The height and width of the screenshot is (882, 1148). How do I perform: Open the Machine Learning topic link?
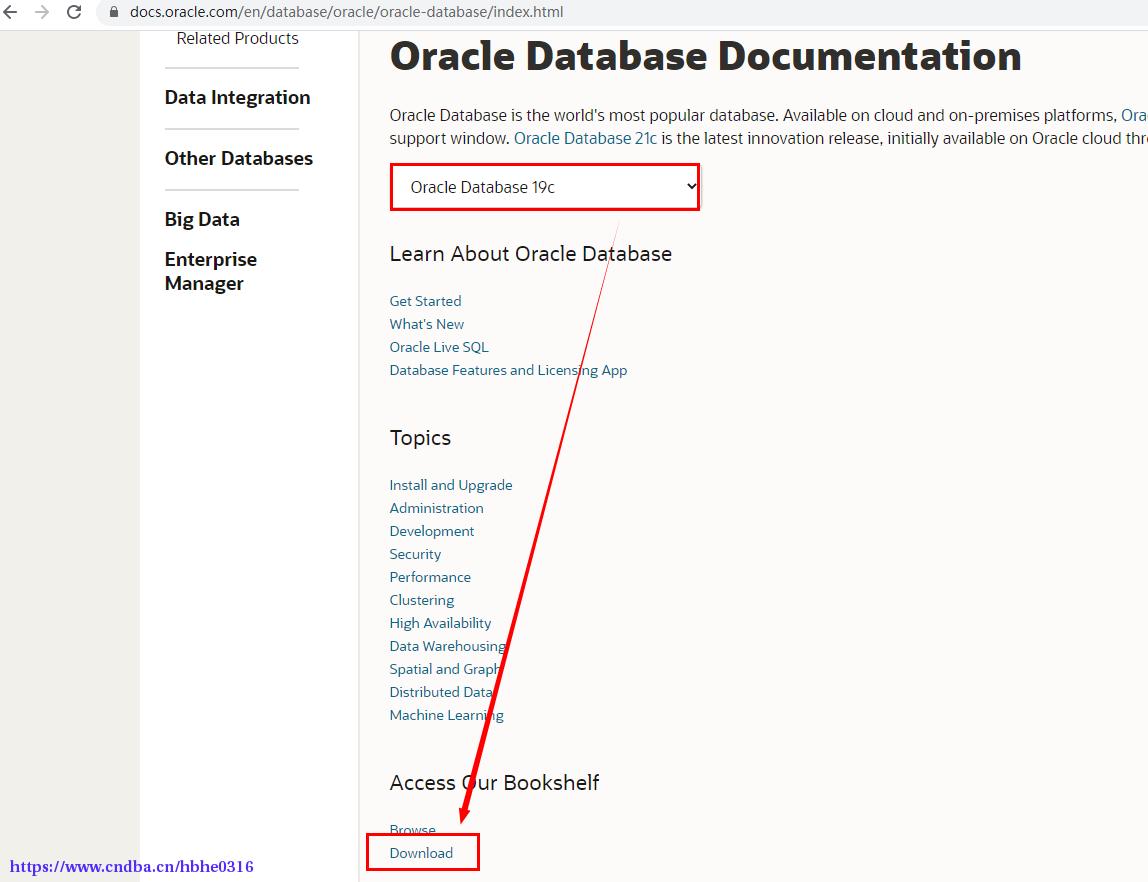point(447,715)
